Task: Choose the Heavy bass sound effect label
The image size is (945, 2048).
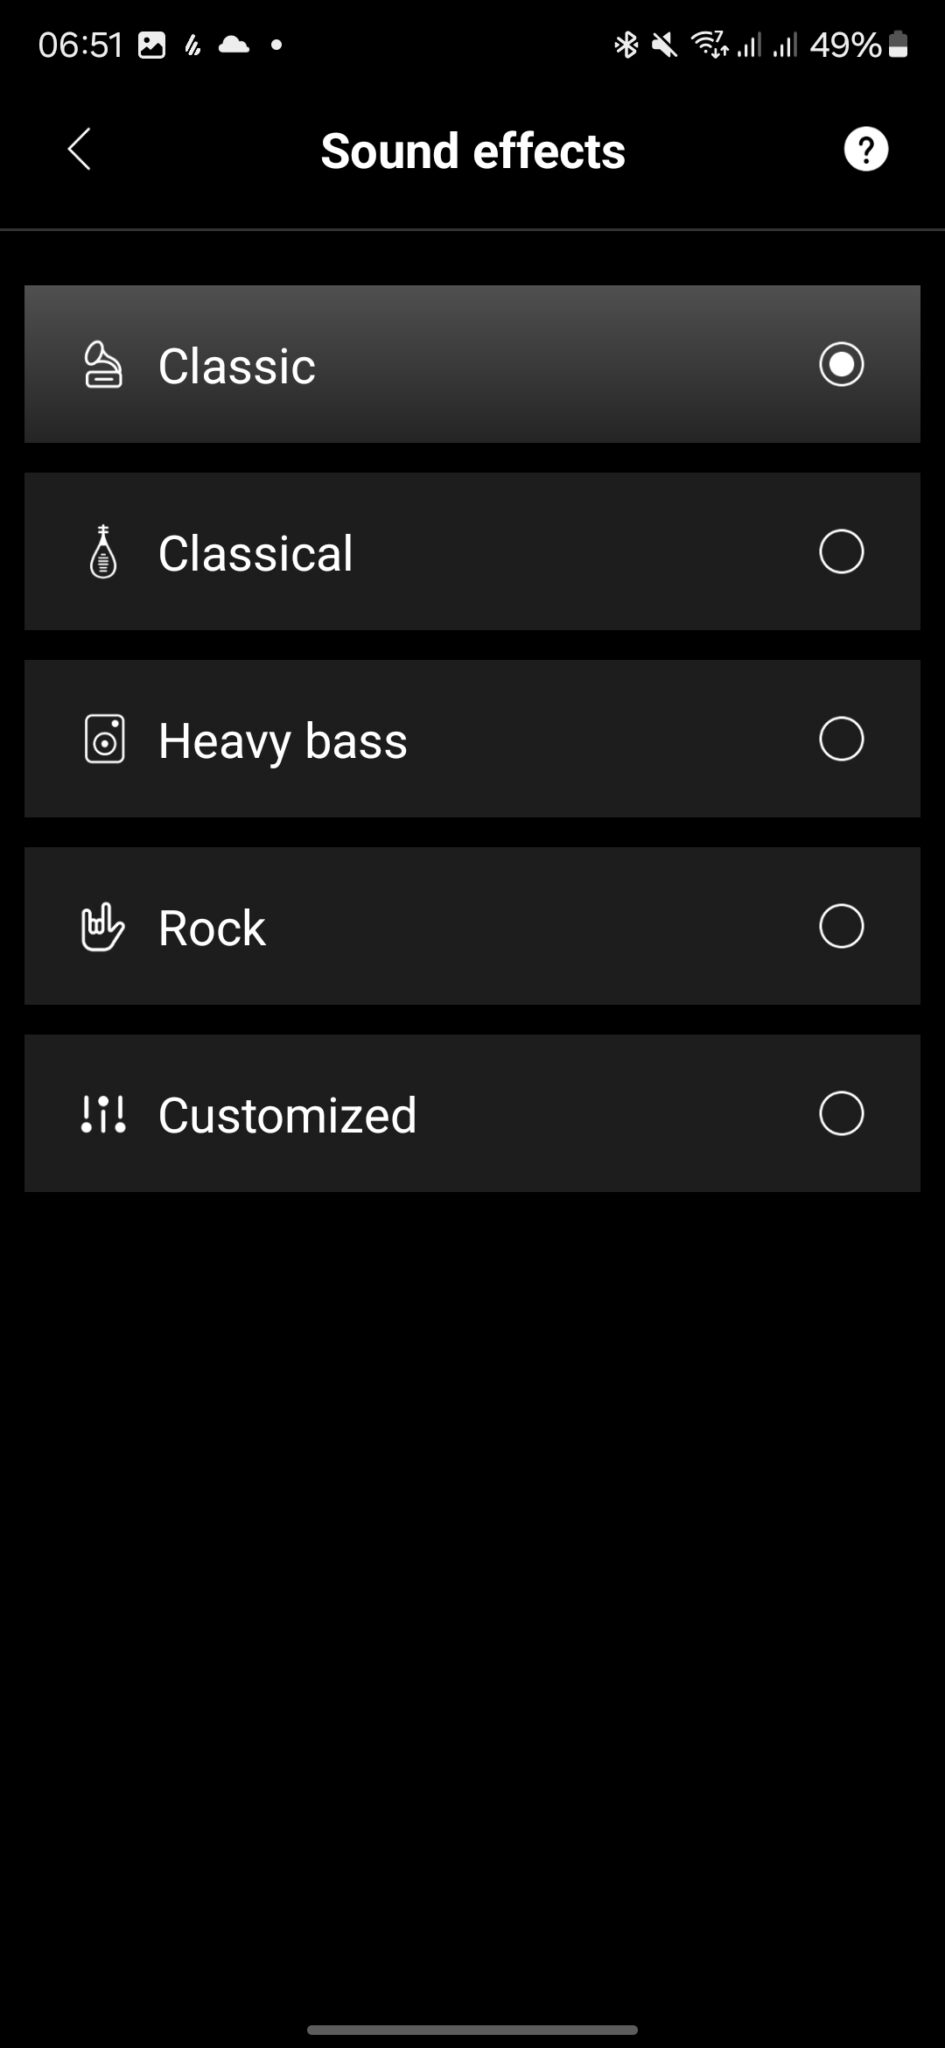Action: click(283, 741)
